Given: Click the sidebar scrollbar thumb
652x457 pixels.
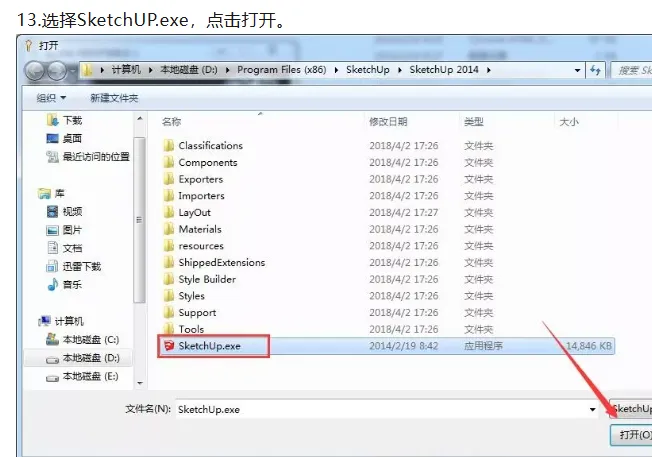Looking at the screenshot, I should pos(140,220).
